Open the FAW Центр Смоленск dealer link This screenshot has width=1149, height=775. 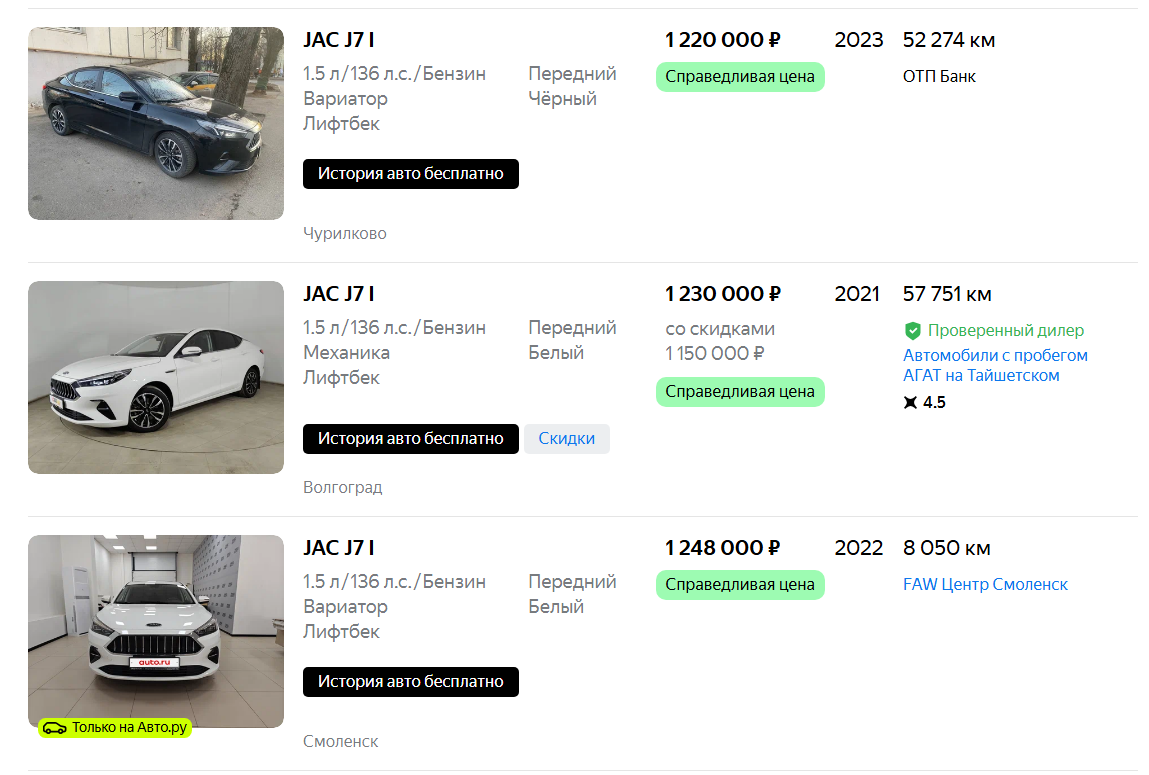click(985, 584)
